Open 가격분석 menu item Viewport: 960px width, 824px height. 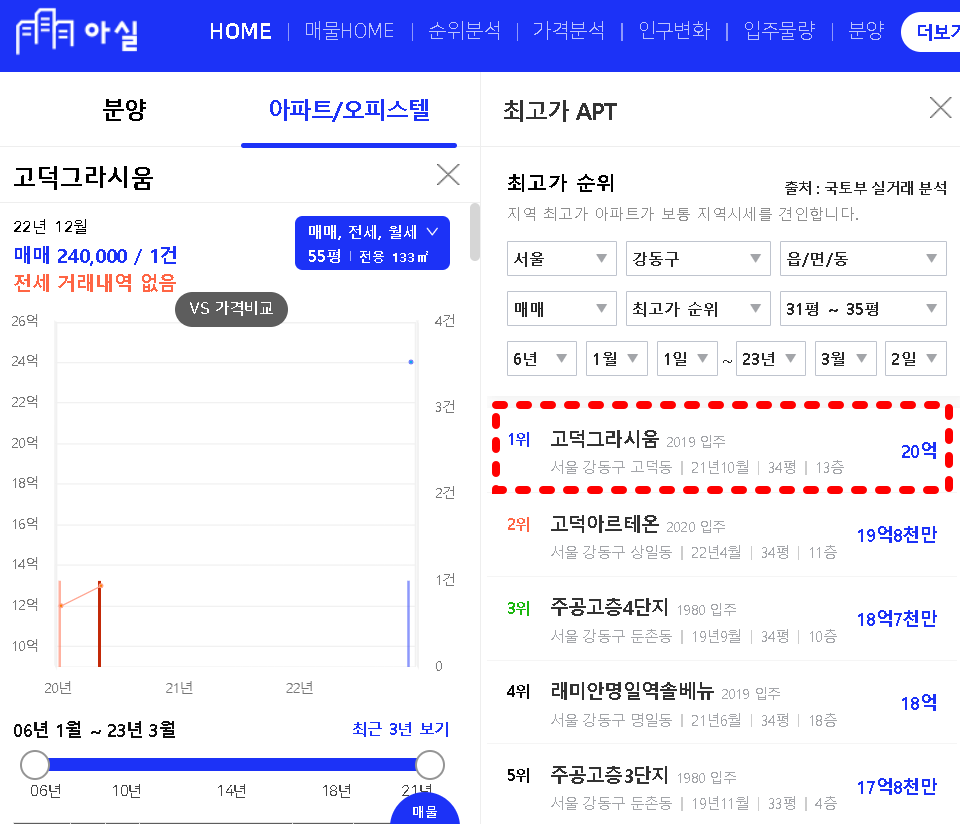569,31
